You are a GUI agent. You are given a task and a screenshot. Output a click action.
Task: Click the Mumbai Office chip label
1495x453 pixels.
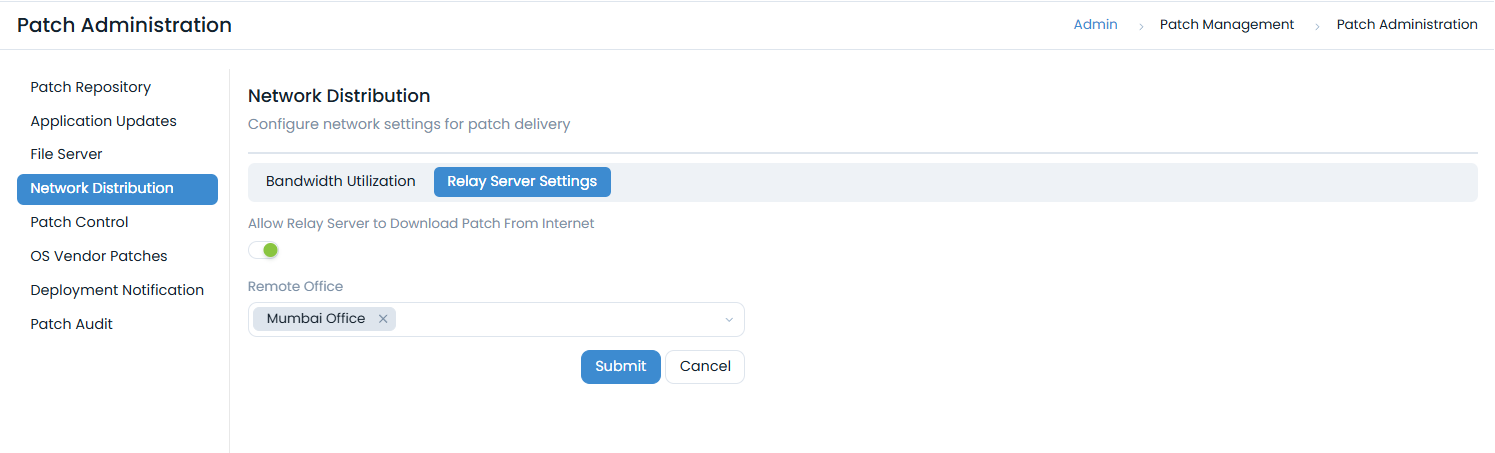[316, 319]
